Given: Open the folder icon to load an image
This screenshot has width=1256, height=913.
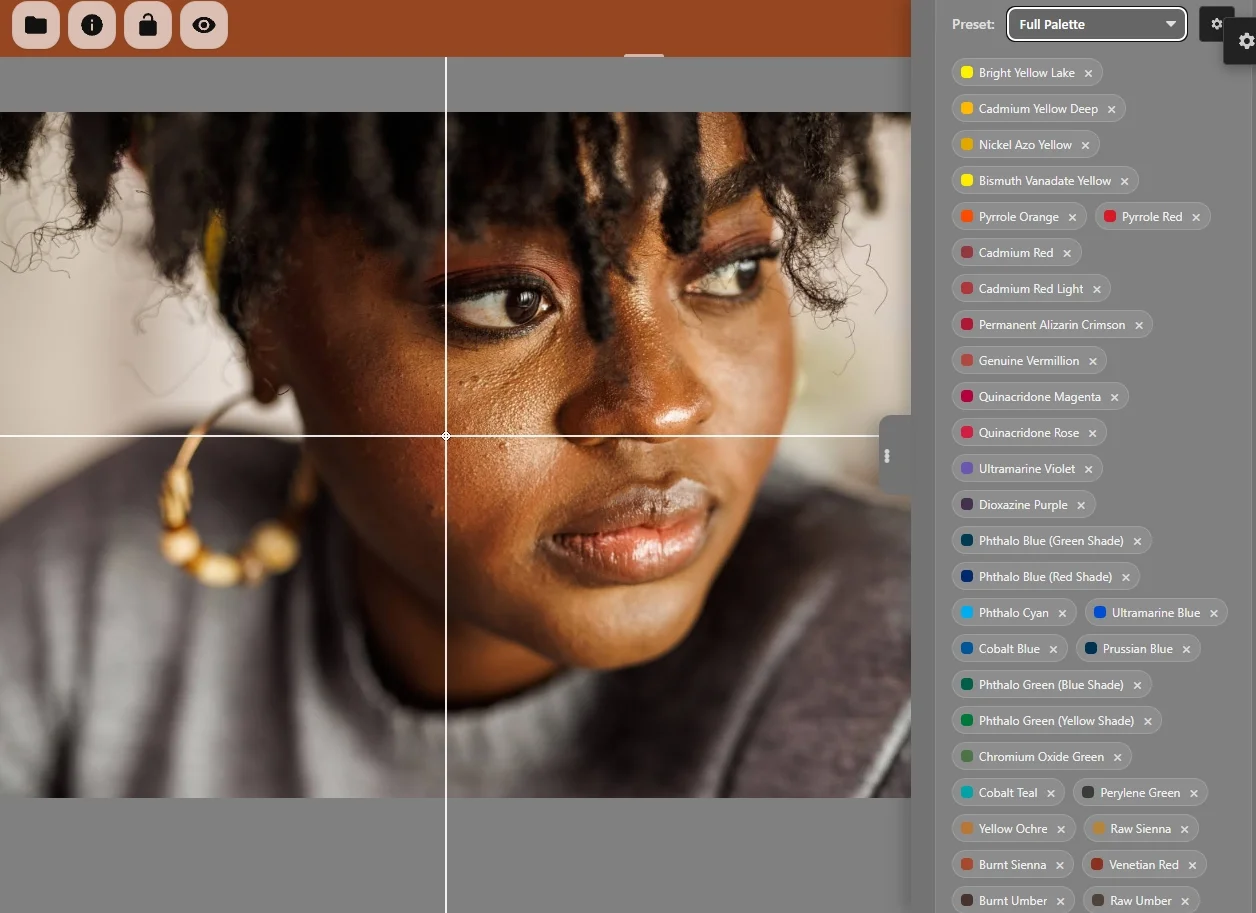Looking at the screenshot, I should click(36, 25).
